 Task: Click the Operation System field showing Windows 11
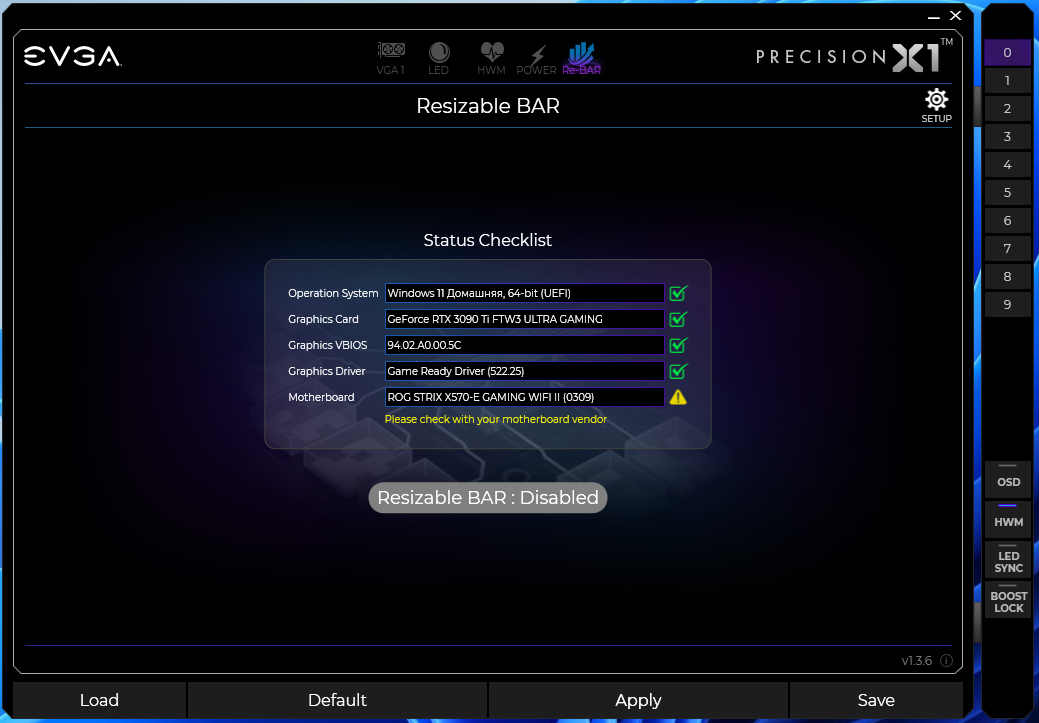click(x=524, y=293)
